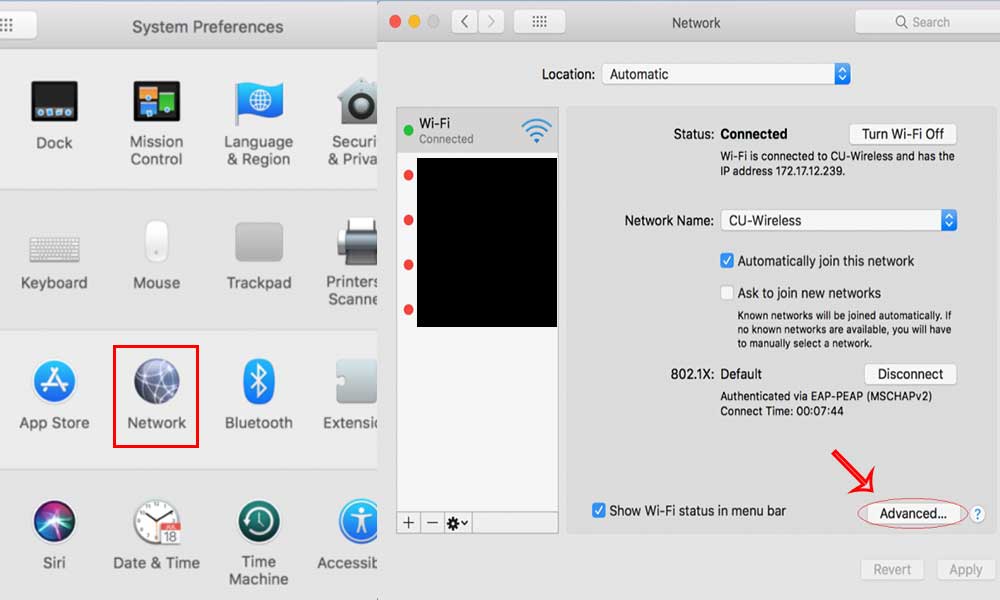Viewport: 1000px width, 600px height.
Task: Go forward with the right chevron button
Action: point(491,22)
